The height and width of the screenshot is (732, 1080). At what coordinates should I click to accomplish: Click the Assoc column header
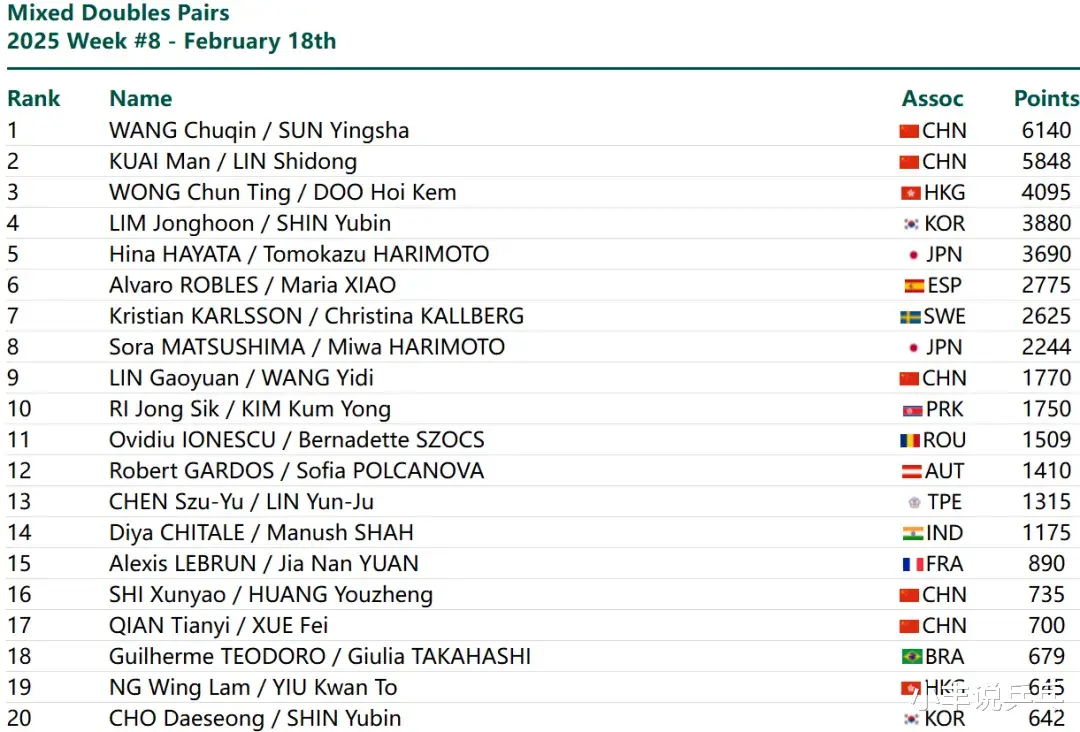[x=932, y=99]
